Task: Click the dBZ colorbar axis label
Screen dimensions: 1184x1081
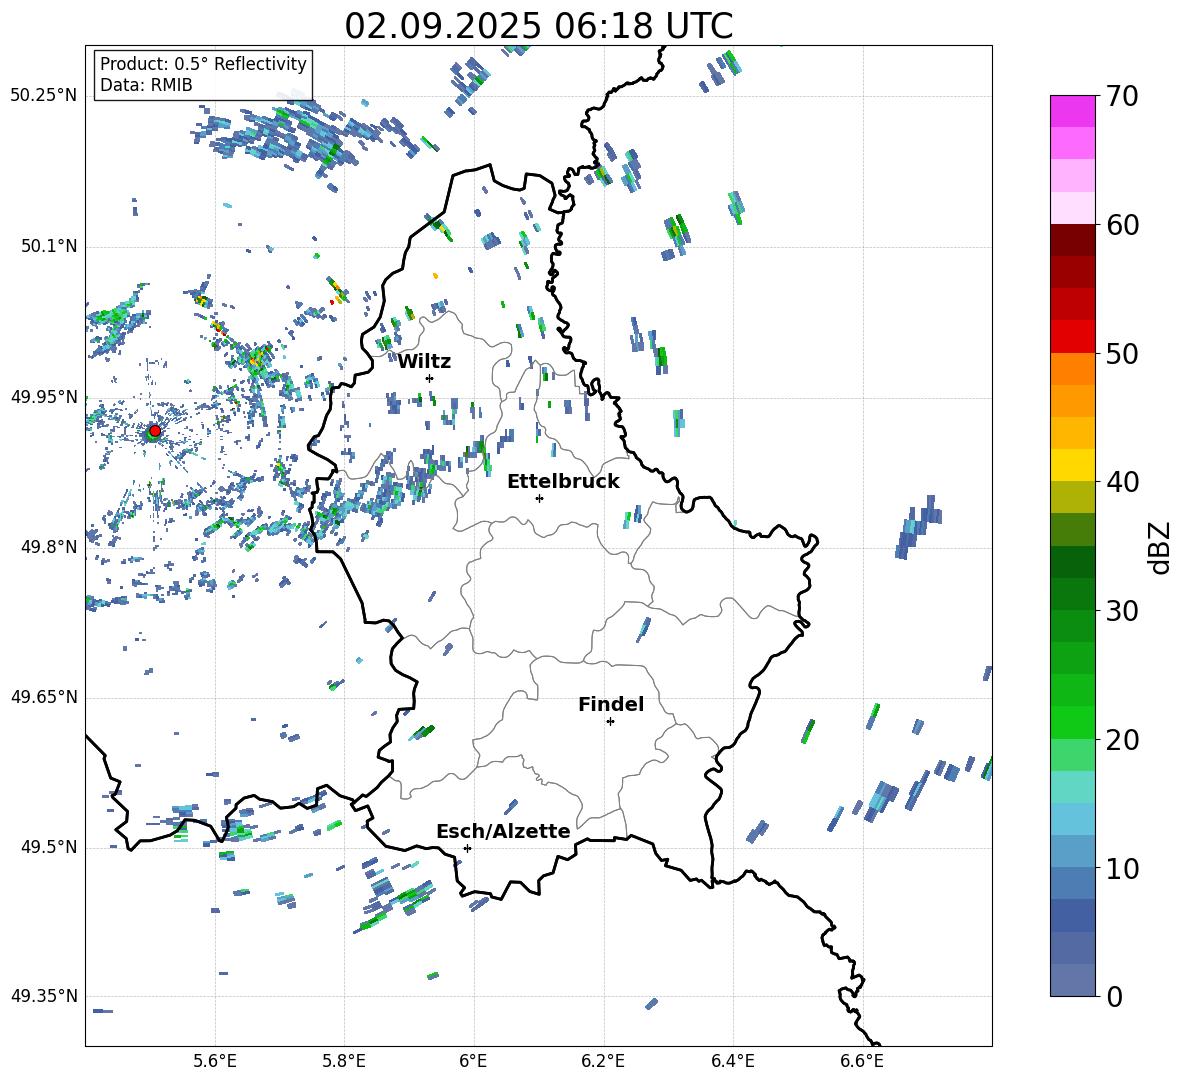Action: coord(1161,547)
